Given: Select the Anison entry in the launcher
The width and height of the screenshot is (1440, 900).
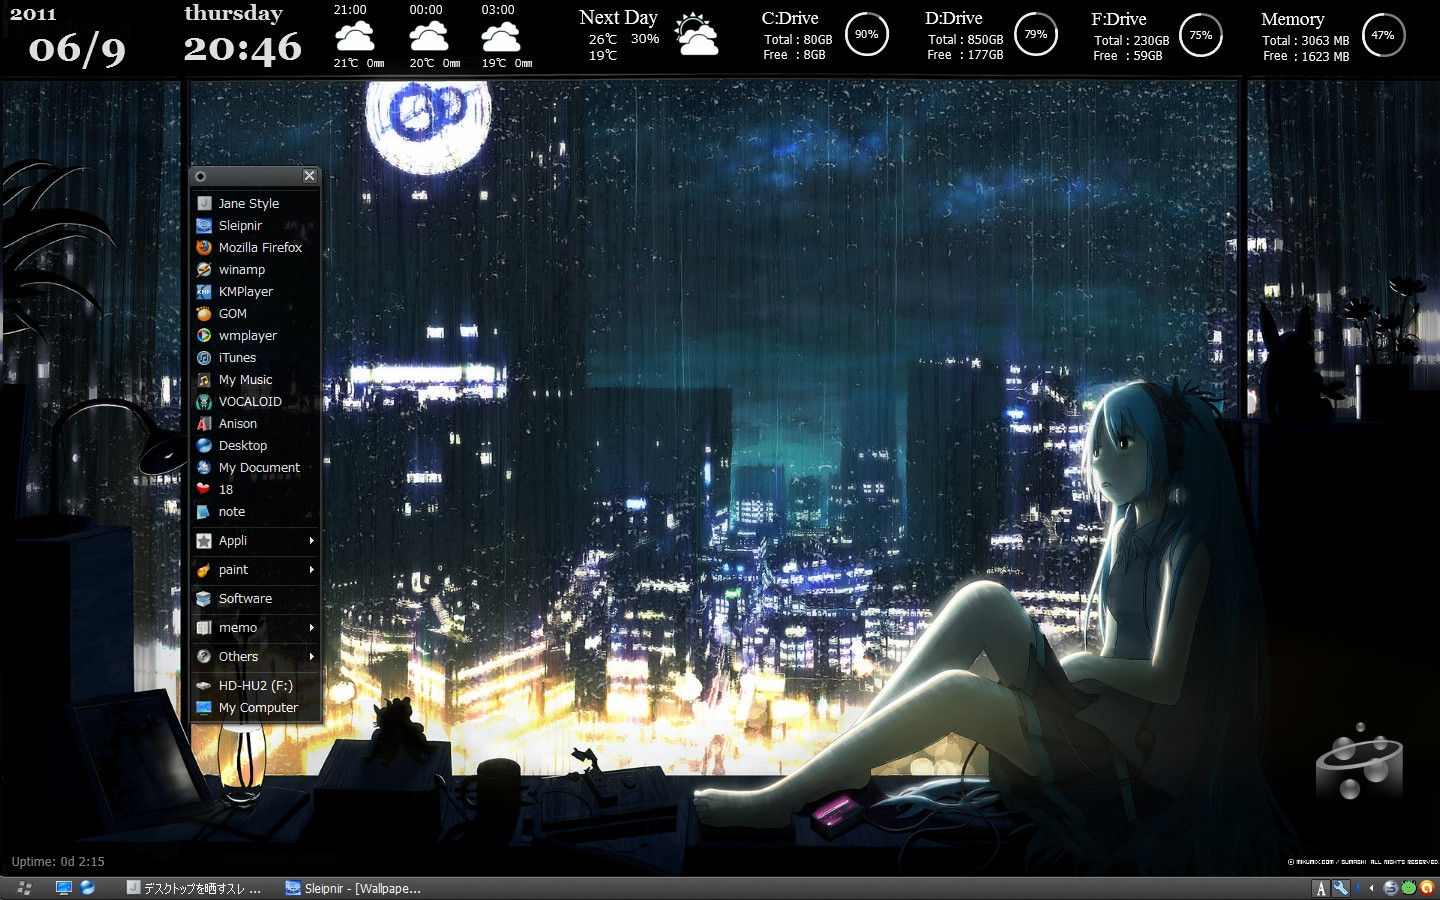Looking at the screenshot, I should [x=255, y=423].
